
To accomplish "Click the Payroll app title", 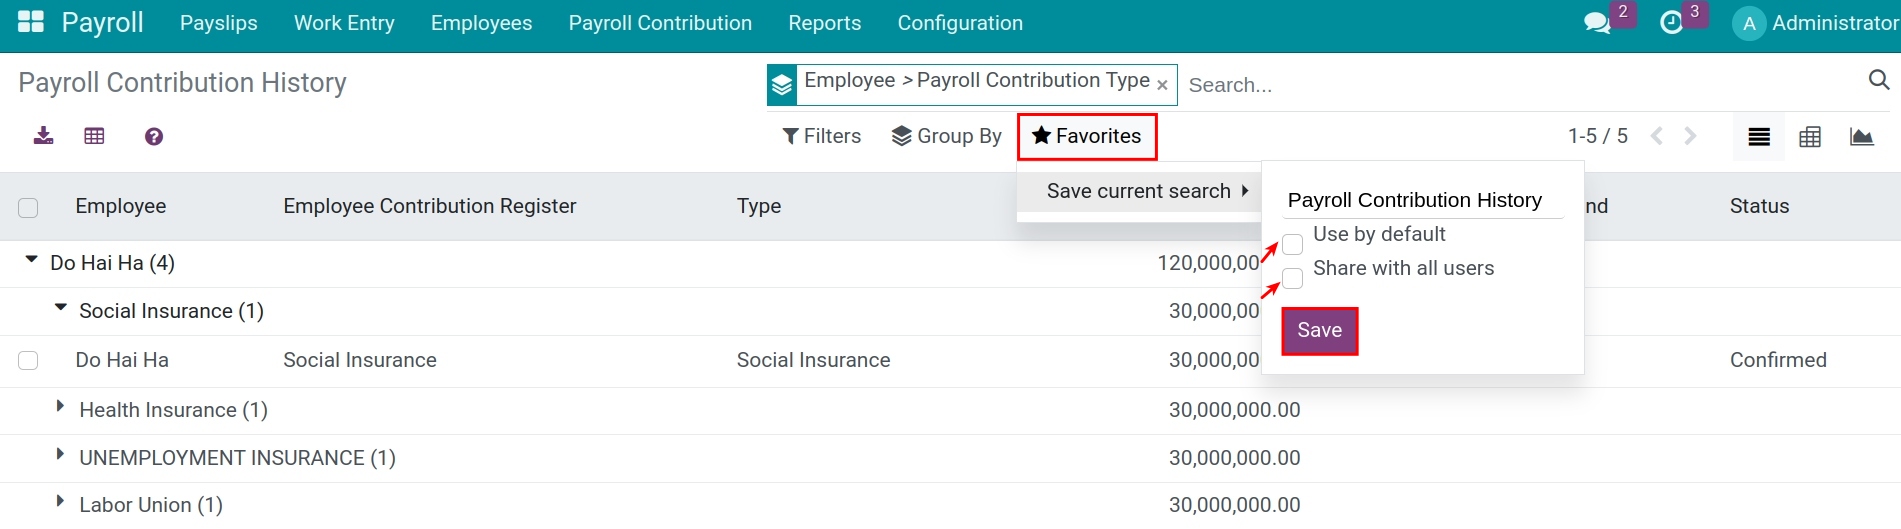I will [x=103, y=22].
